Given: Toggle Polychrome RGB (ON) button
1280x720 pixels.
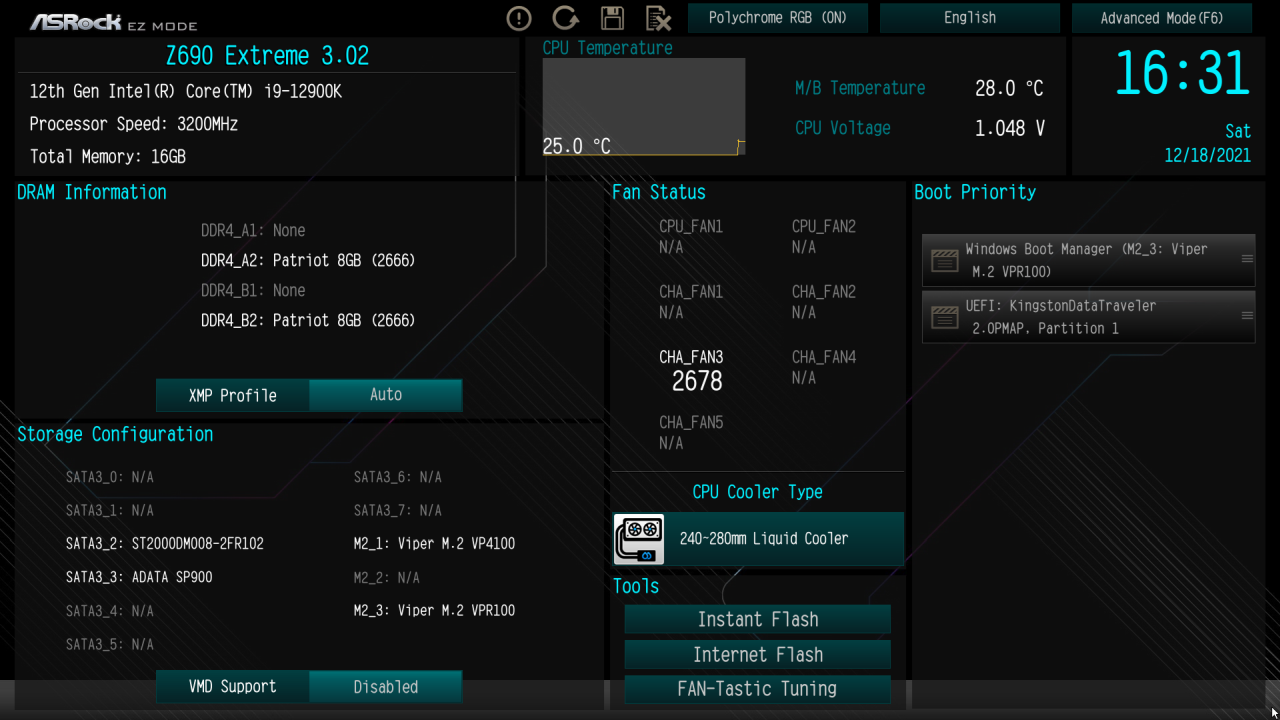Looking at the screenshot, I should (x=777, y=18).
